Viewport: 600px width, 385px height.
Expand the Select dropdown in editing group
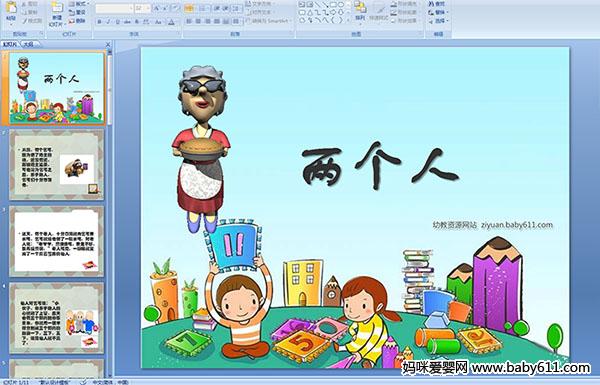coord(438,21)
